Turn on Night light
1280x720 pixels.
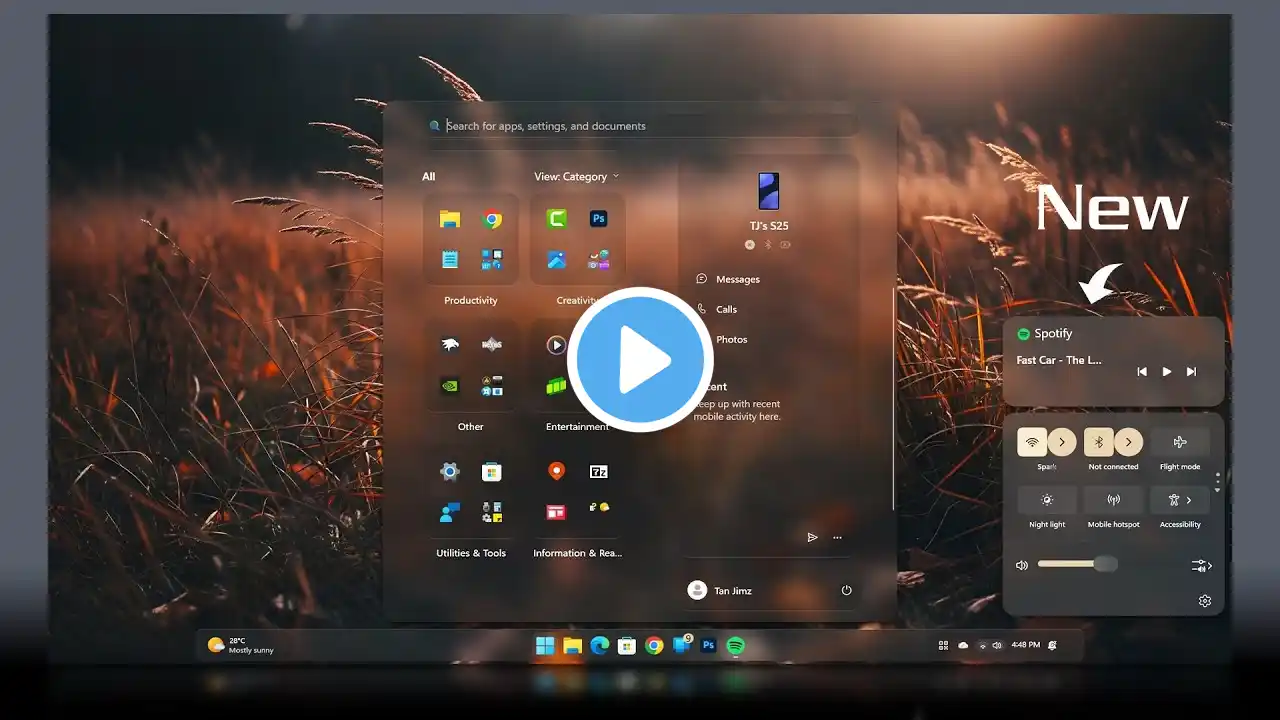coord(1047,500)
